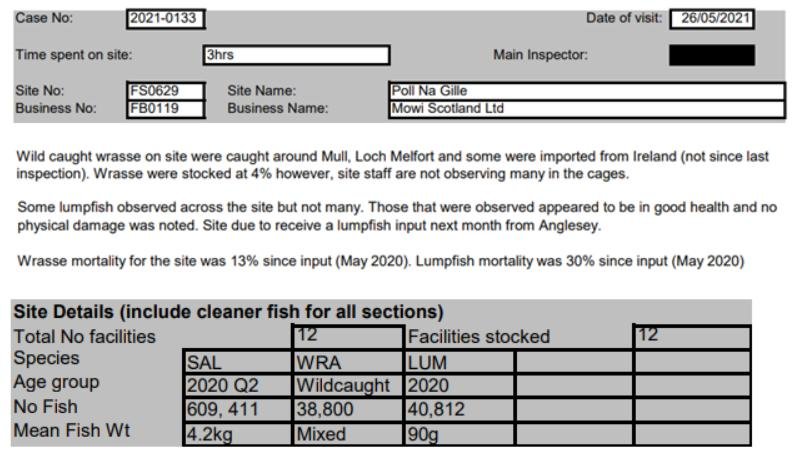Select the LUM species cell

pyautogui.click(x=458, y=361)
